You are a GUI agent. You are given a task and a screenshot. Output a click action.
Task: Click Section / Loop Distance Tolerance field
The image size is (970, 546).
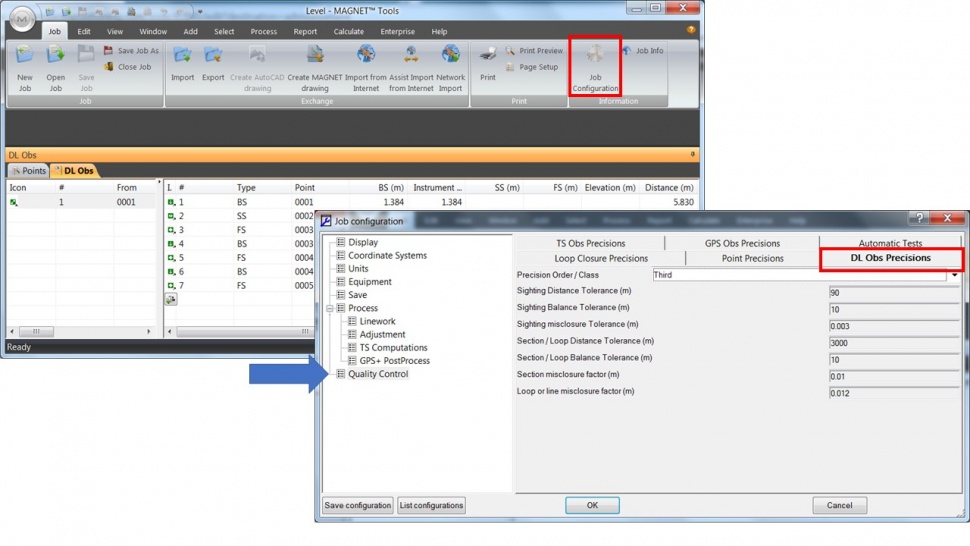[x=895, y=343]
